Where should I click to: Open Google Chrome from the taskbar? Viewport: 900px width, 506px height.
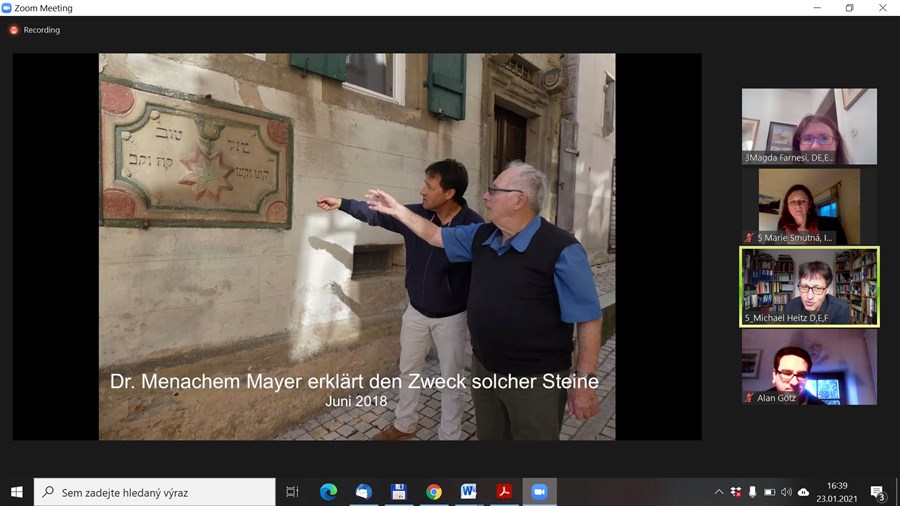tap(434, 492)
